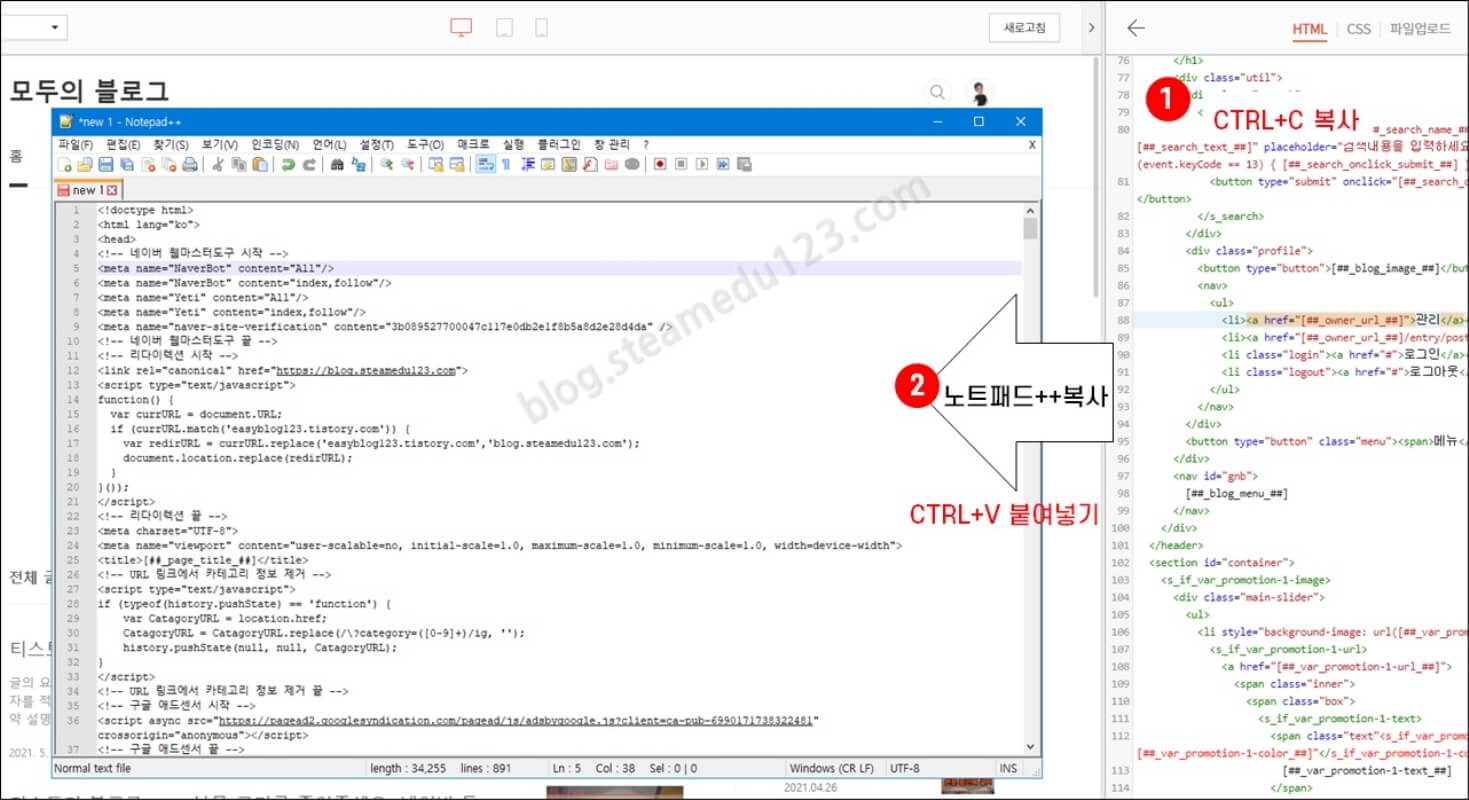Create a new file in Notepad++
The width and height of the screenshot is (1469, 800).
click(64, 166)
